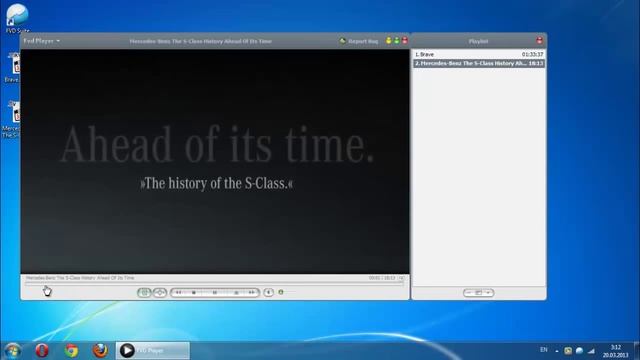Click the EN language indicator

pos(544,350)
